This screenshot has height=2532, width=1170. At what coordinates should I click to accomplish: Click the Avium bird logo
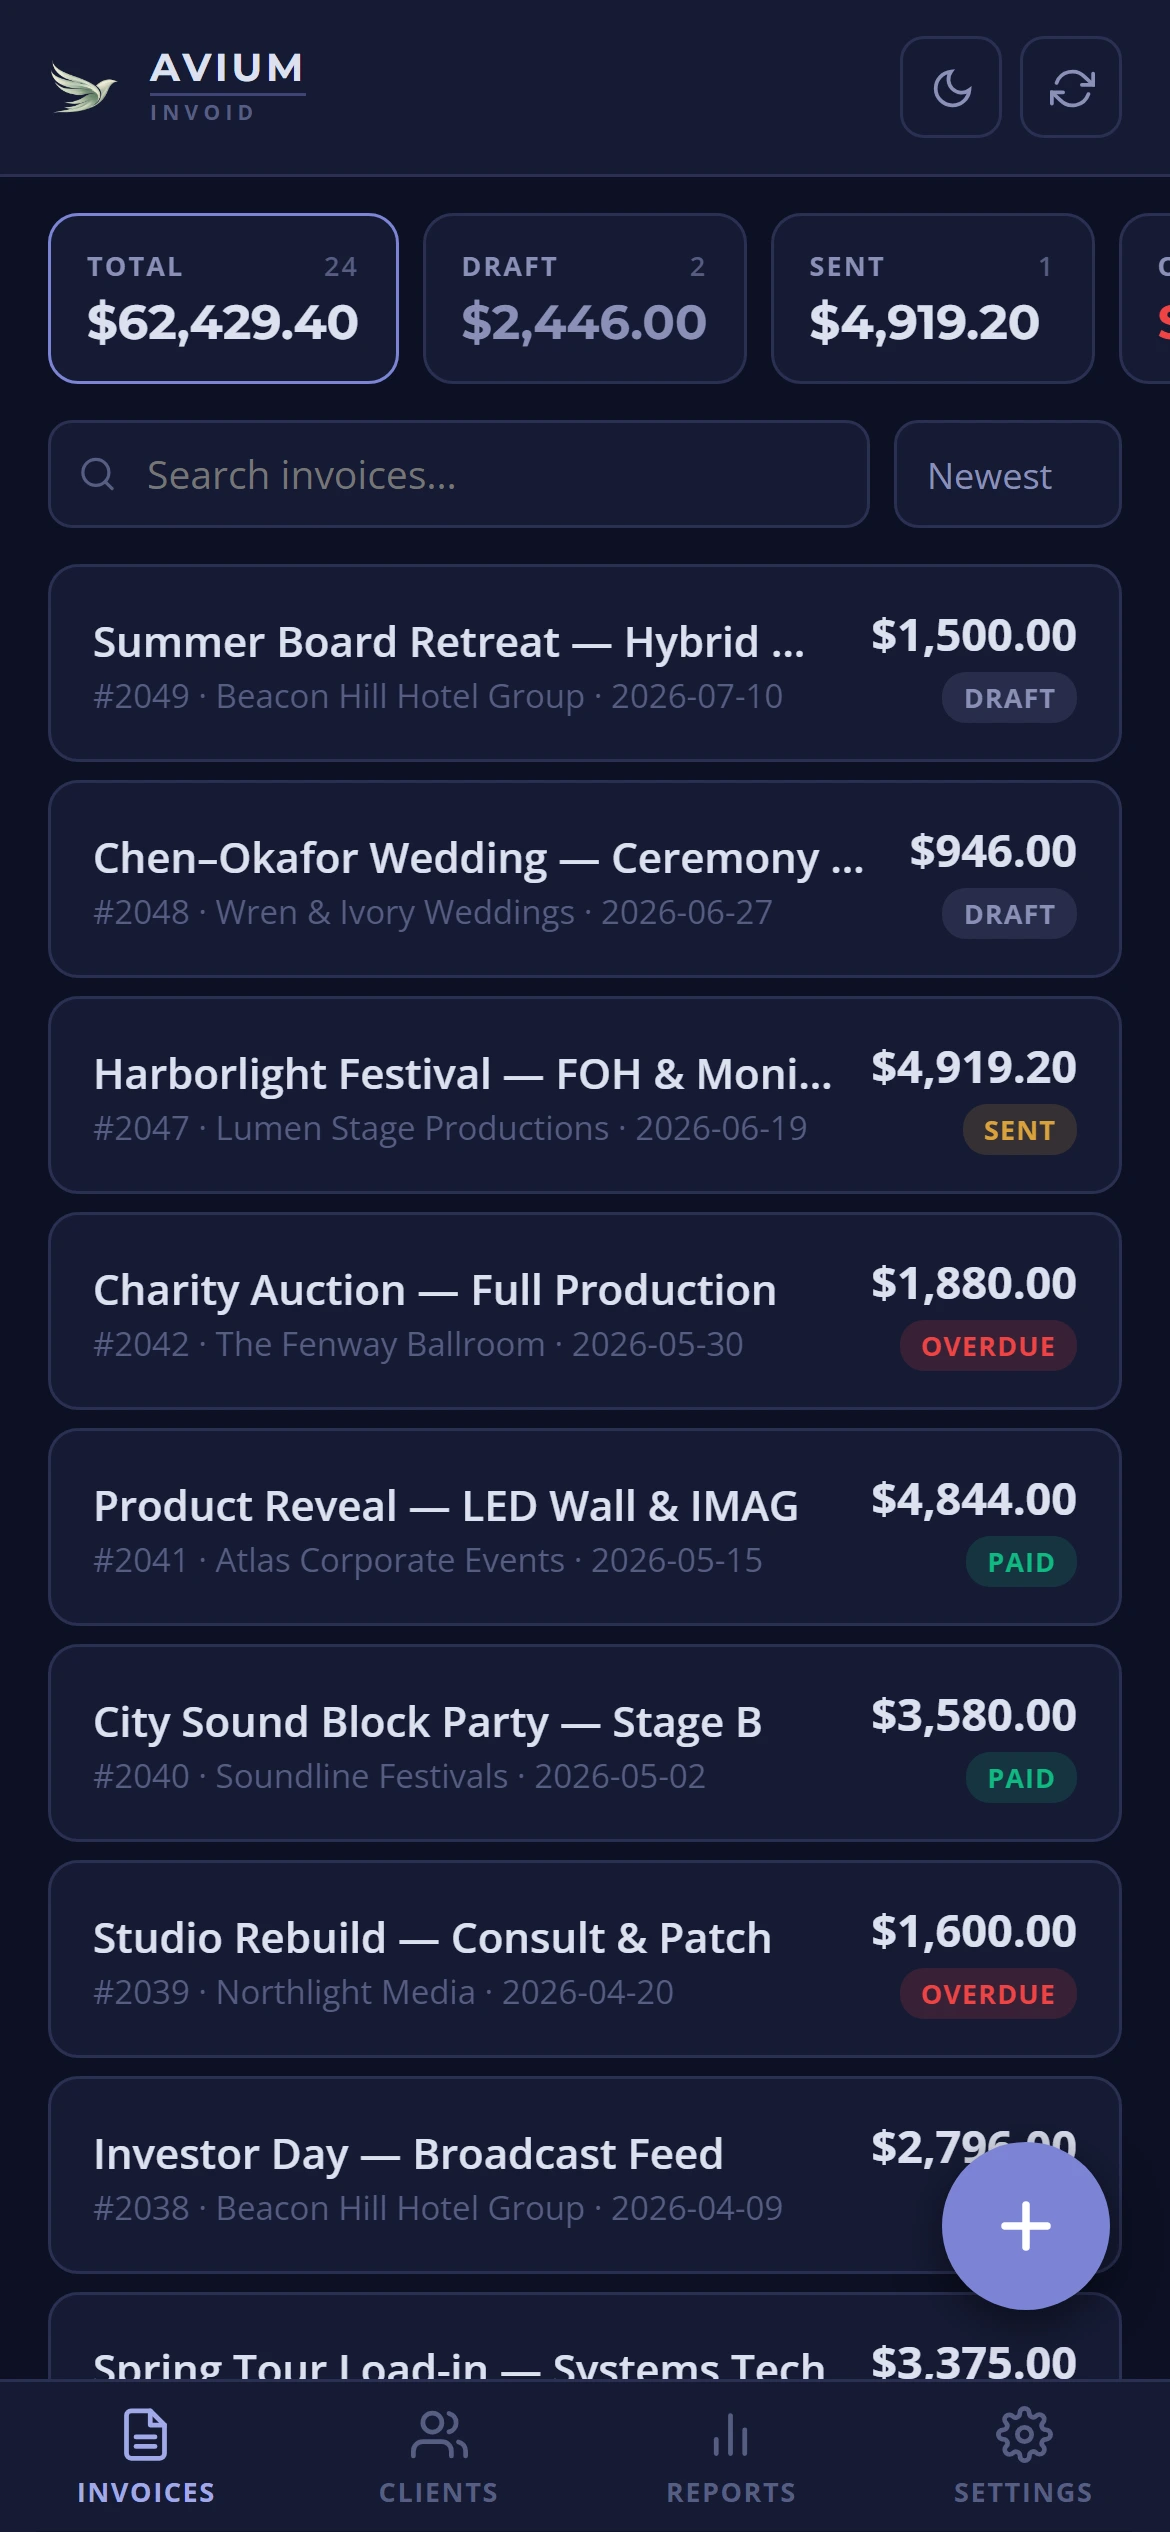tap(84, 88)
